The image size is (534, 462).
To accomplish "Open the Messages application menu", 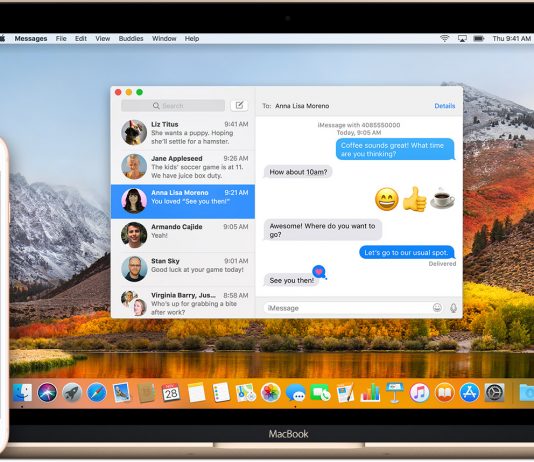I will (x=31, y=38).
